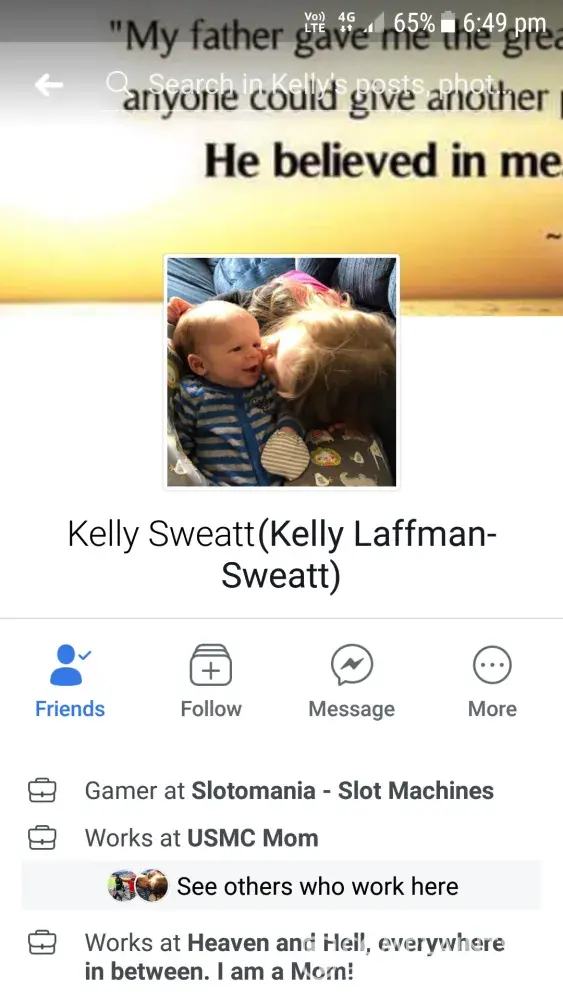
Task: Open the More ellipsis icon
Action: (x=492, y=665)
